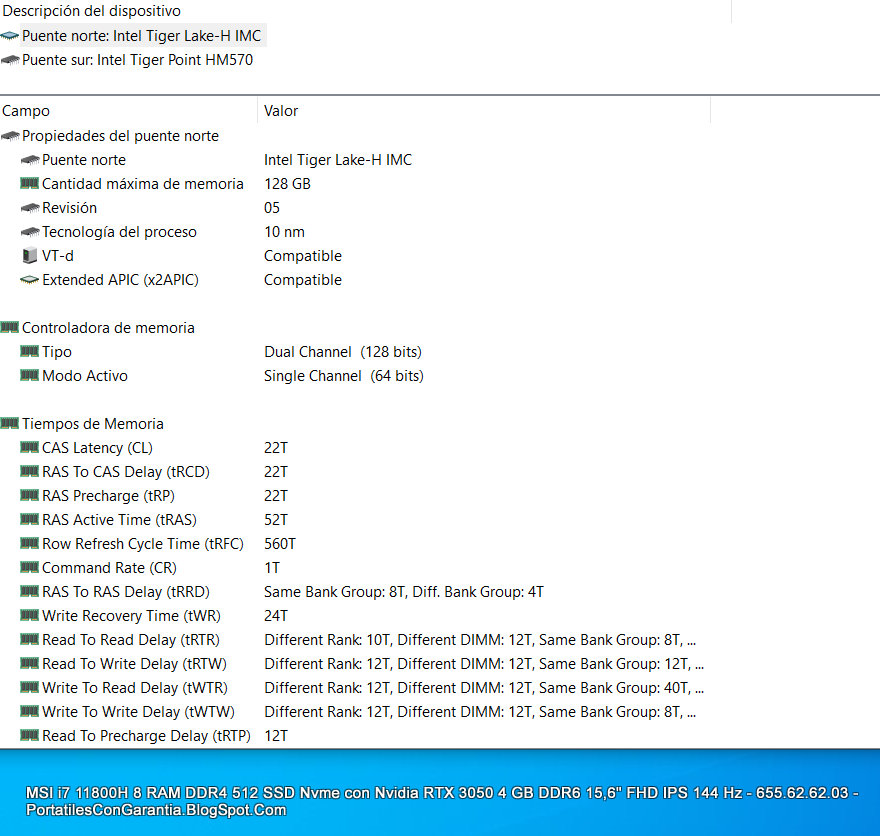Click the Command Rate (CR) label

[109, 568]
